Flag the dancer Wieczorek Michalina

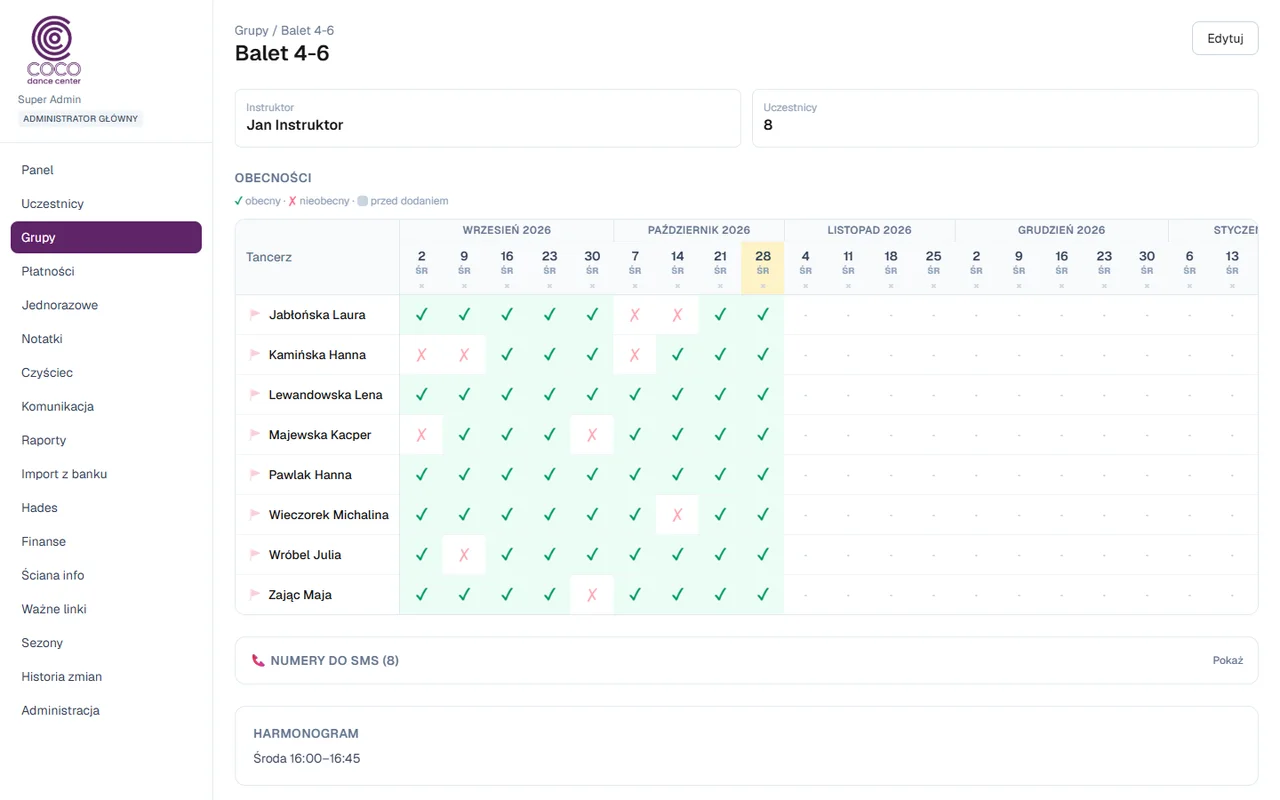click(255, 515)
